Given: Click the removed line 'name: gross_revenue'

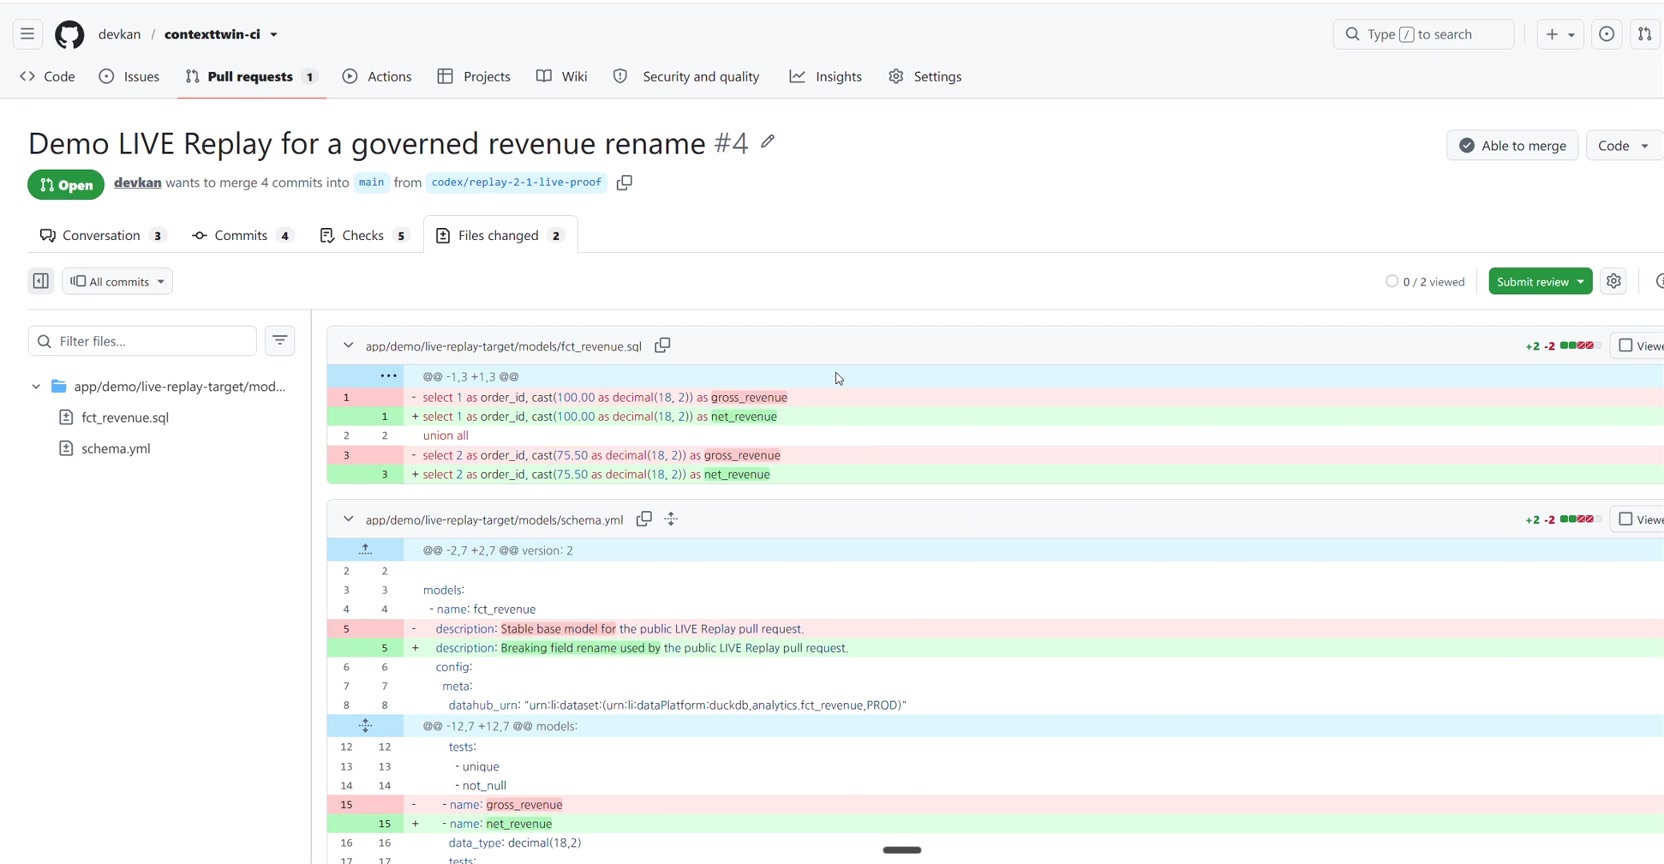Looking at the screenshot, I should (x=996, y=804).
